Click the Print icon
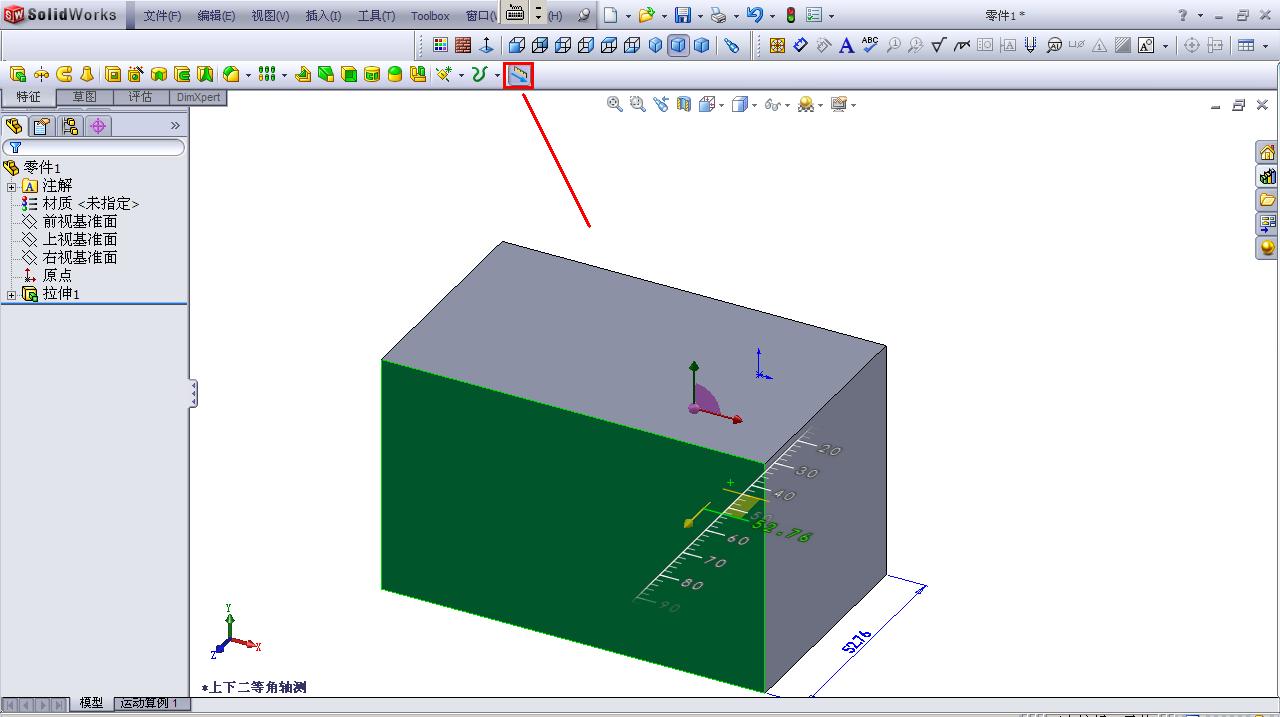Viewport: 1280px width, 717px height. coord(718,15)
